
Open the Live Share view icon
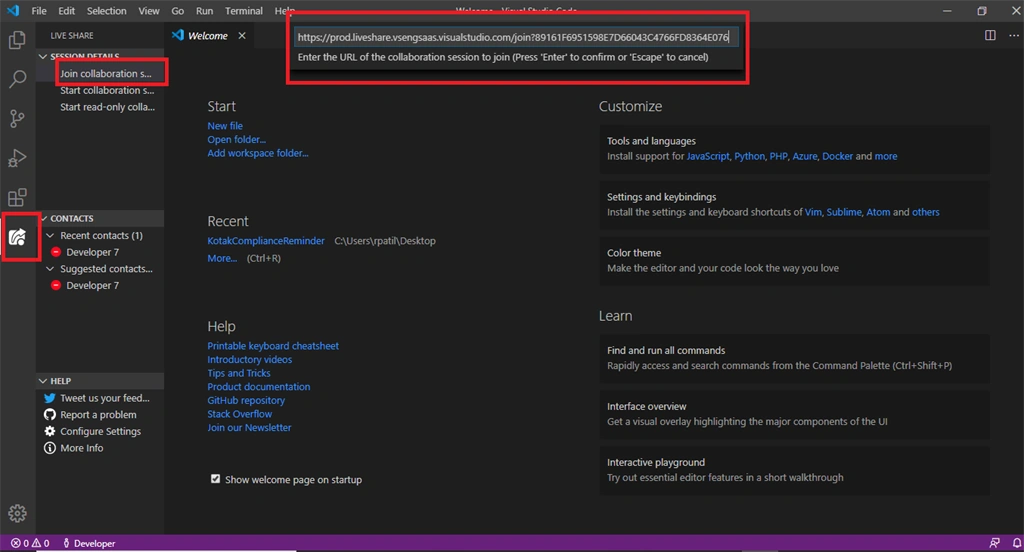coord(18,236)
